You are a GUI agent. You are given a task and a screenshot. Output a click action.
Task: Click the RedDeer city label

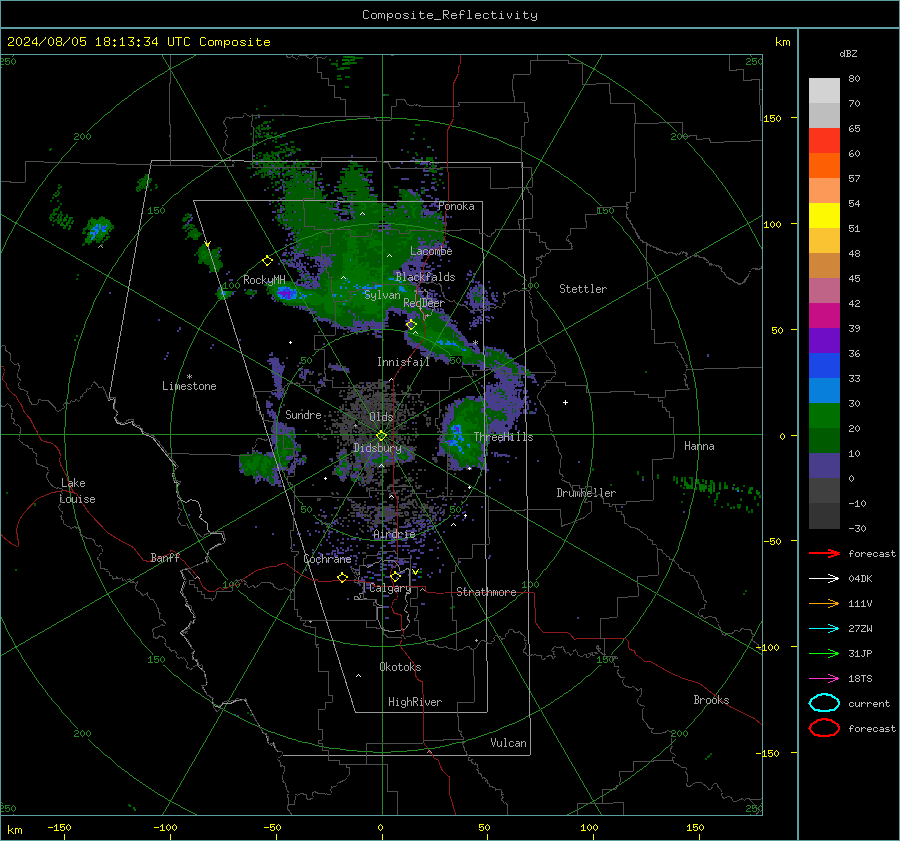click(x=424, y=303)
